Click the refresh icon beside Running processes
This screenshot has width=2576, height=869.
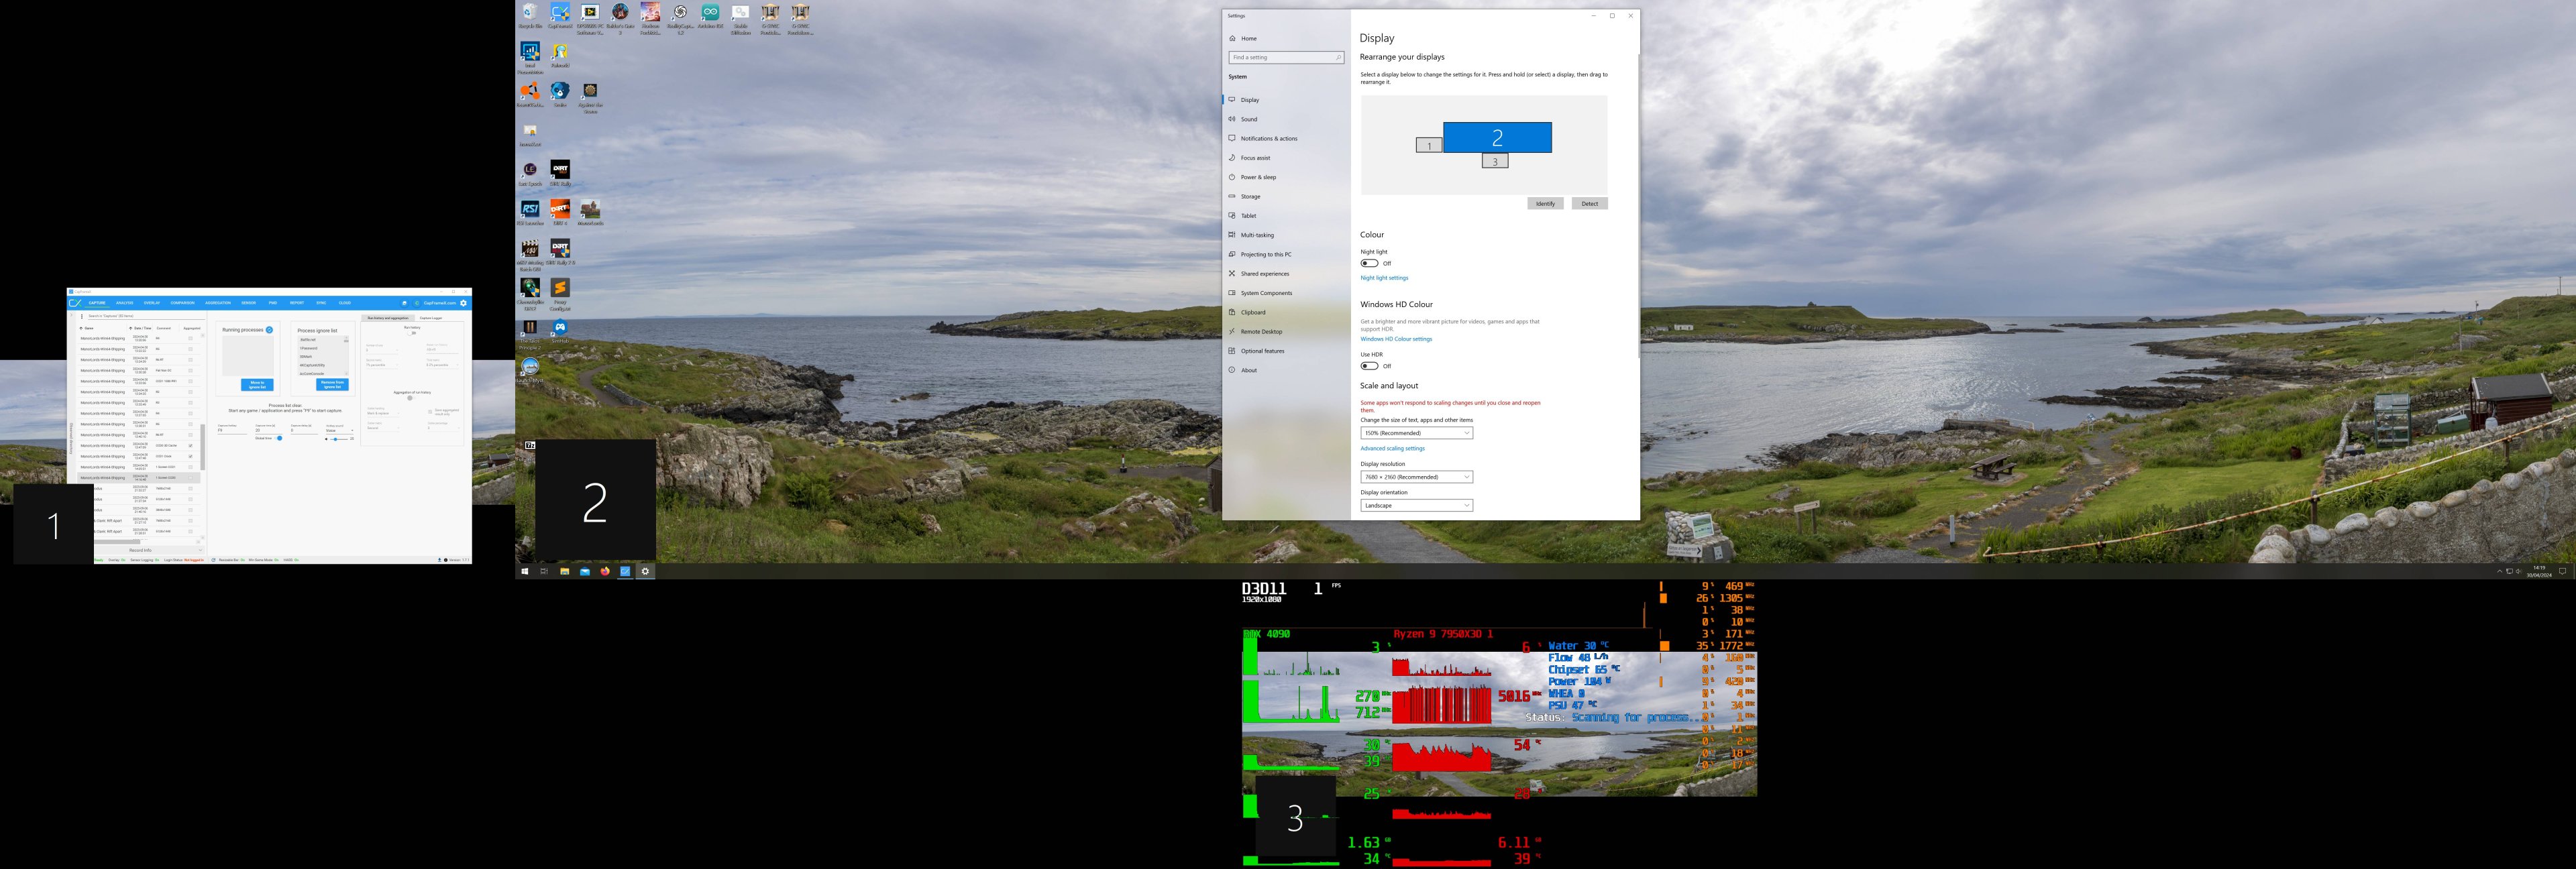tap(269, 330)
